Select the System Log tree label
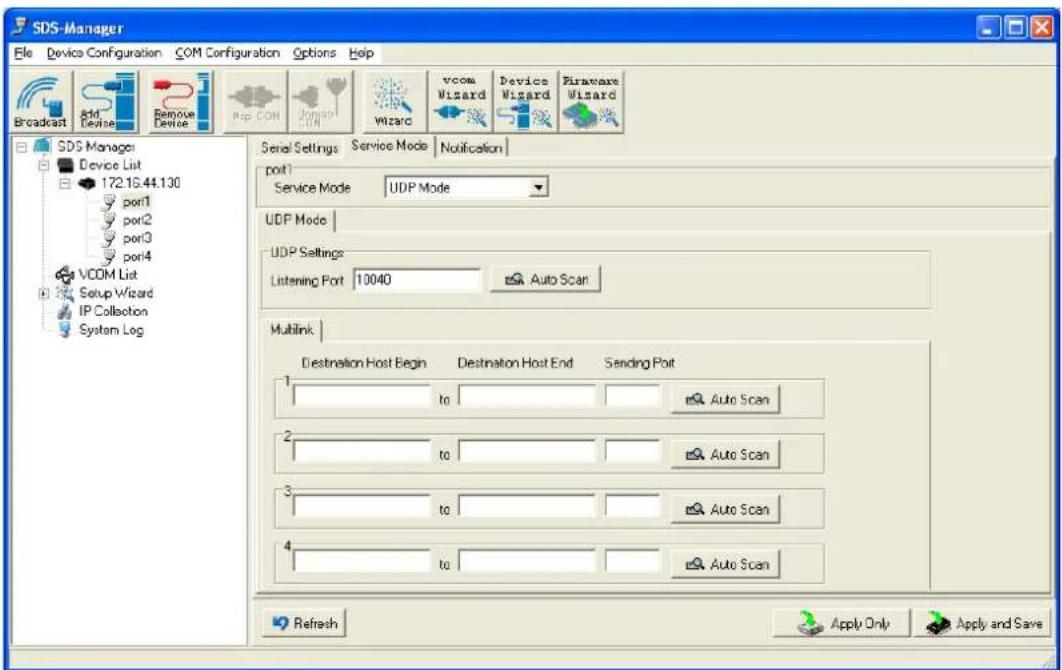Viewport: 1062px width, 670px height. coord(111,330)
